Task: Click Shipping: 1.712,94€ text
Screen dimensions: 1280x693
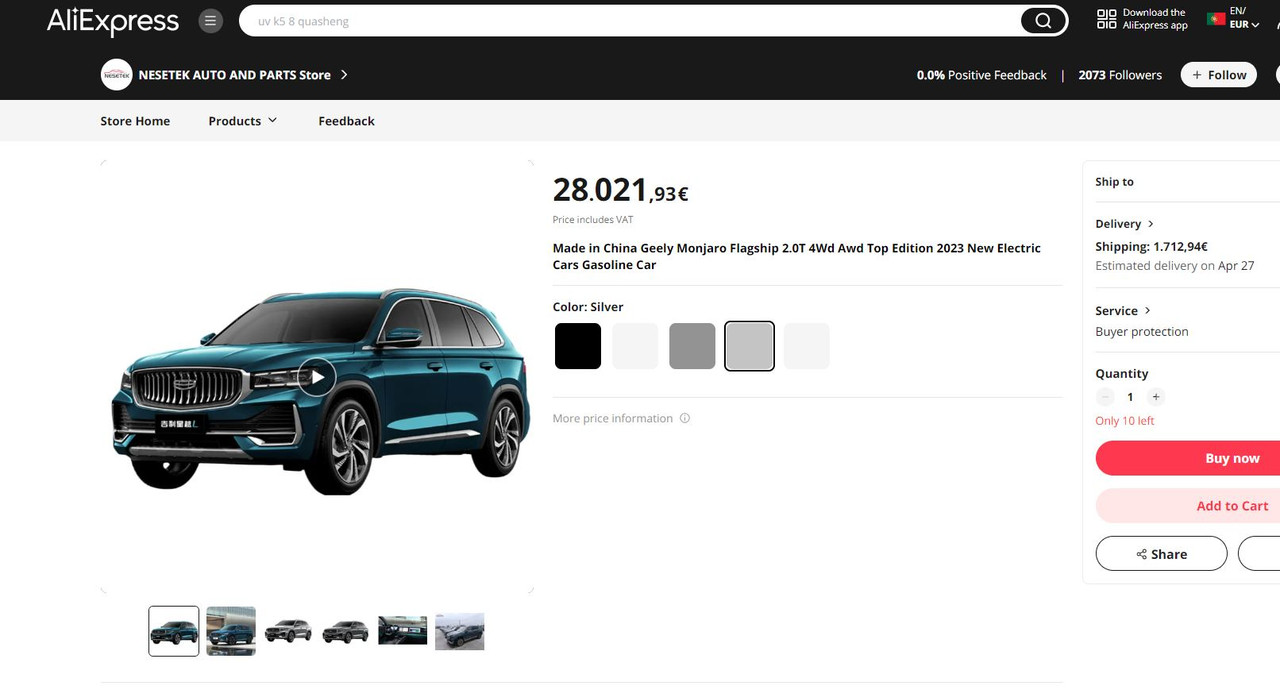Action: (1151, 246)
